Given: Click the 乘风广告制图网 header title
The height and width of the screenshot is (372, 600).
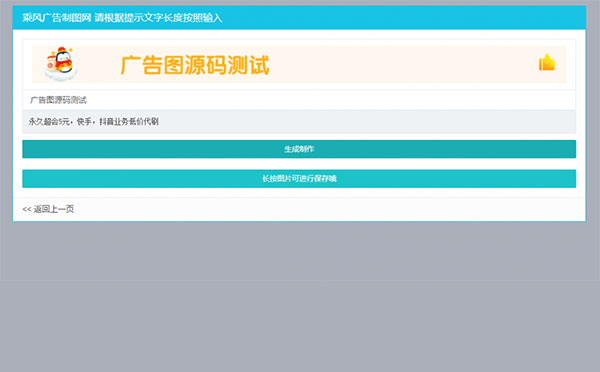Looking at the screenshot, I should pyautogui.click(x=57, y=18).
